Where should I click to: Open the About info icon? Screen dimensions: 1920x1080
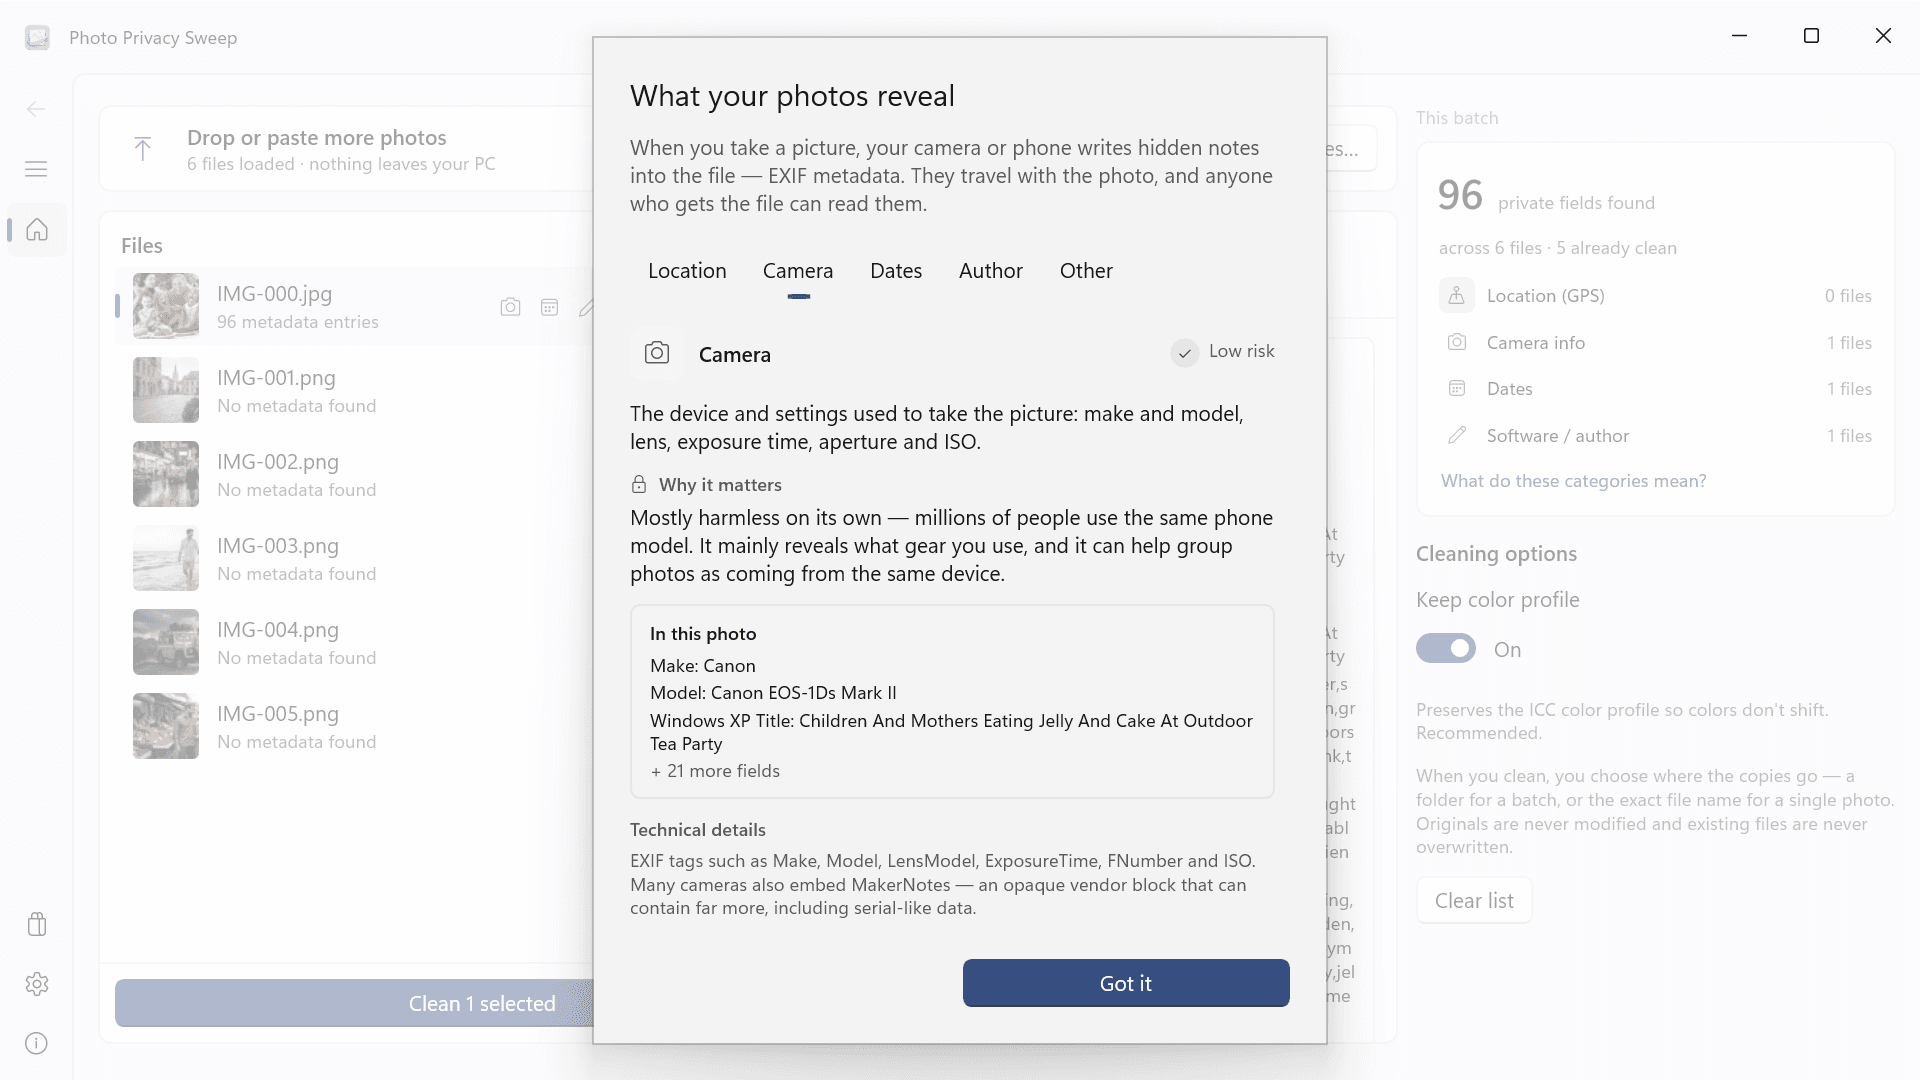click(37, 1043)
